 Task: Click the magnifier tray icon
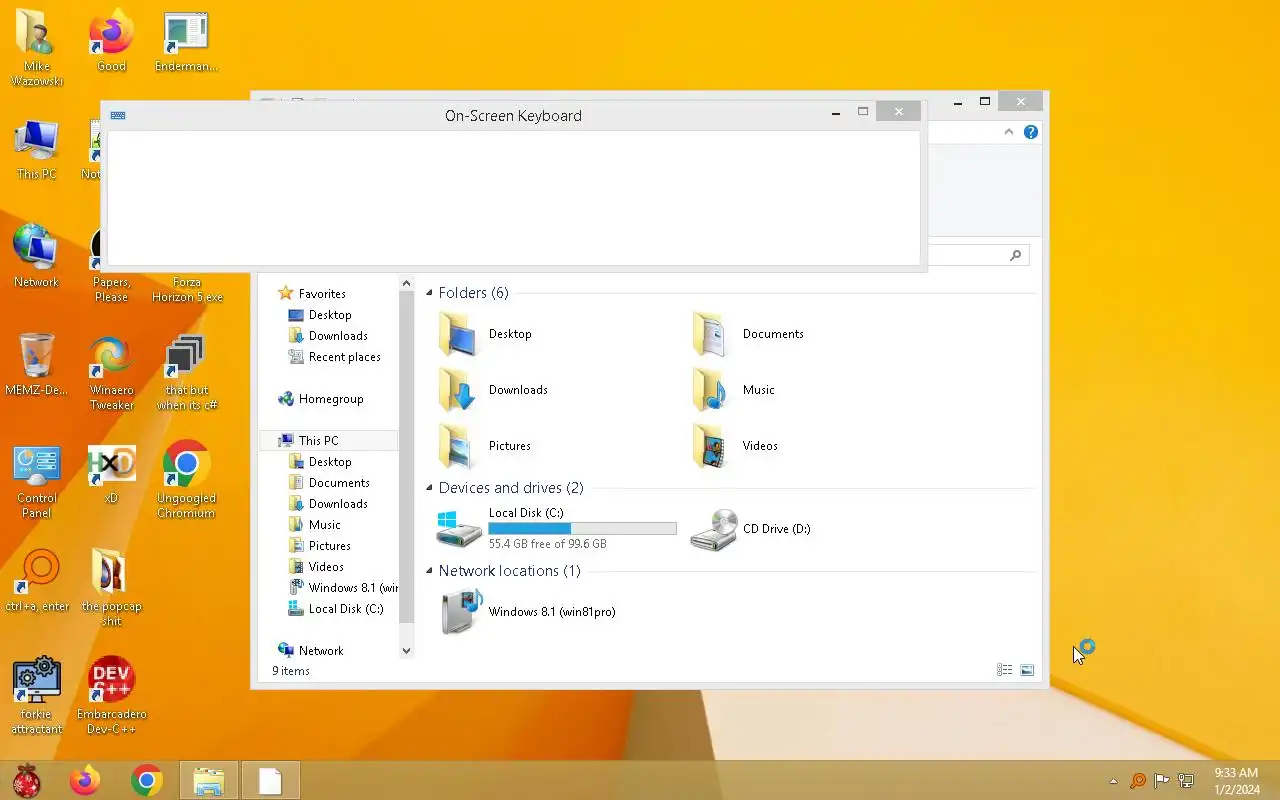[1138, 781]
